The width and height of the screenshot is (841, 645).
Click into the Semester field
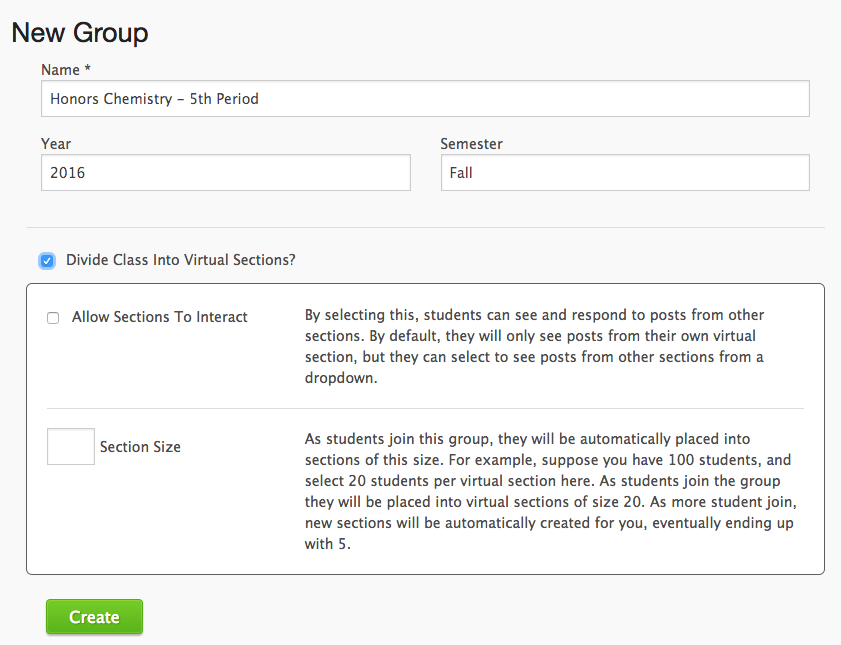624,172
